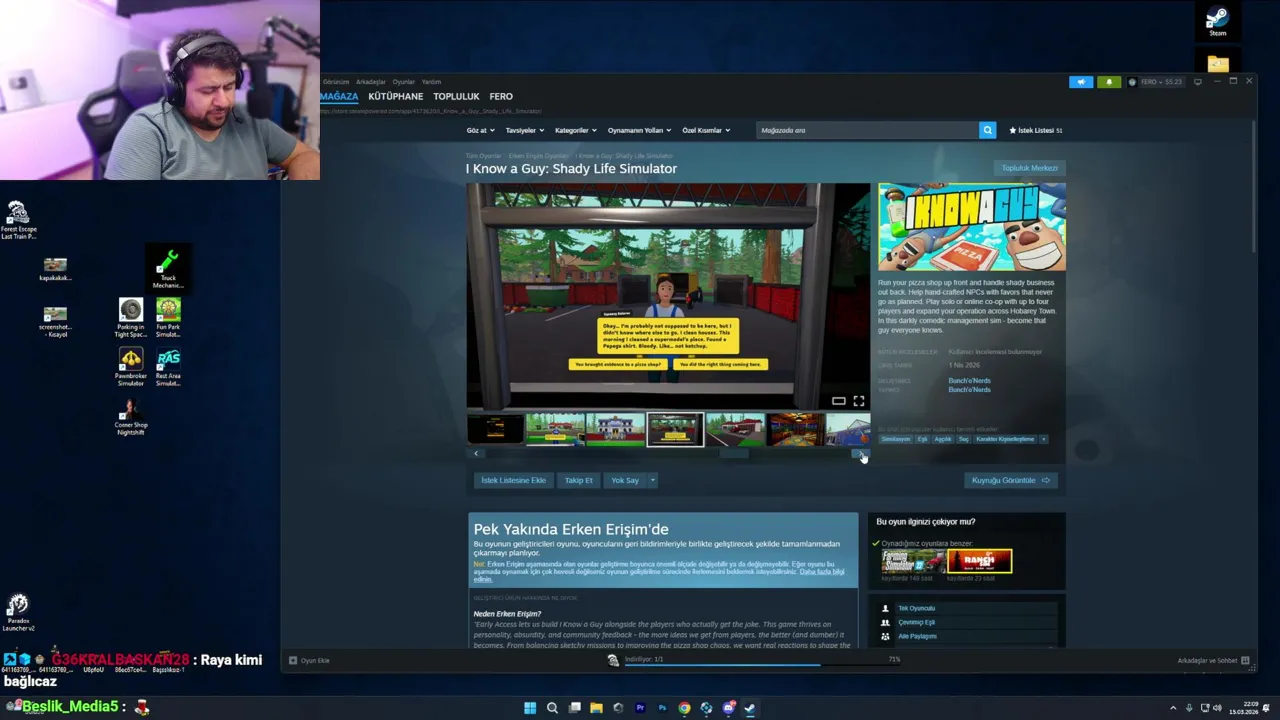Switch to the MAĞAZA tab

click(339, 97)
